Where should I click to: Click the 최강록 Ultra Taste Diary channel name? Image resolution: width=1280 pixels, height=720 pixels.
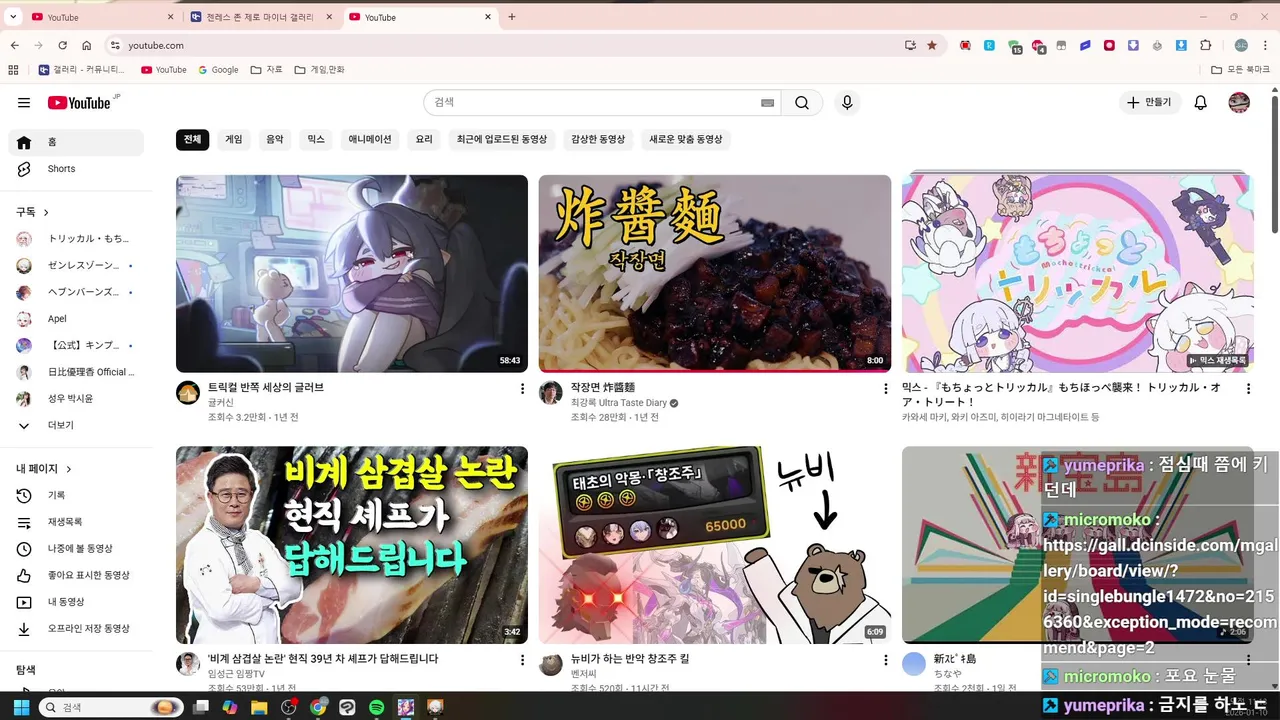pyautogui.click(x=619, y=403)
